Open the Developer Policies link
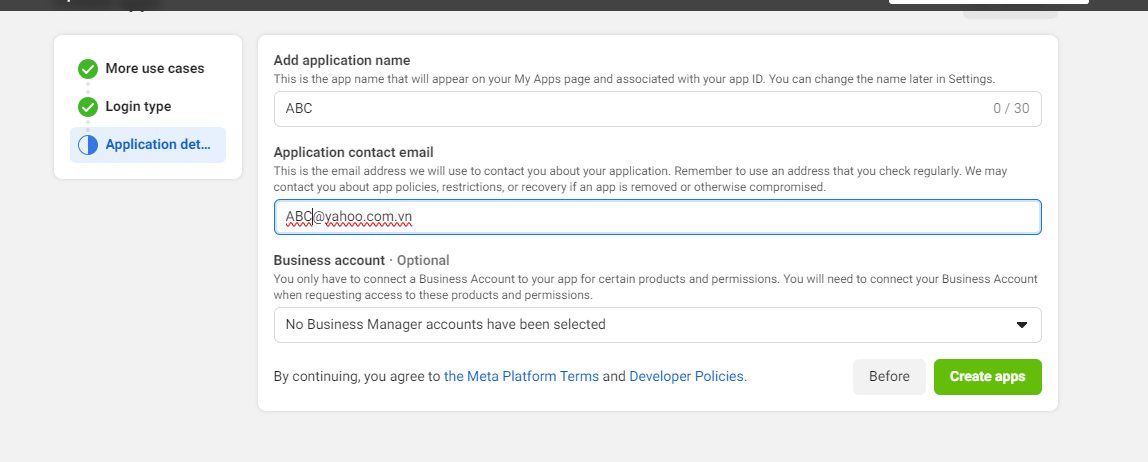 (x=687, y=377)
